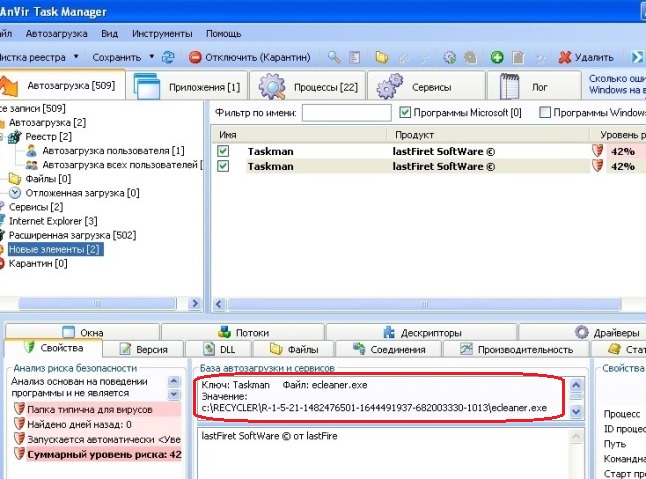Click the user icon of Автозагрузка пользователя
Image resolution: width=646 pixels, height=479 pixels.
[x=31, y=150]
